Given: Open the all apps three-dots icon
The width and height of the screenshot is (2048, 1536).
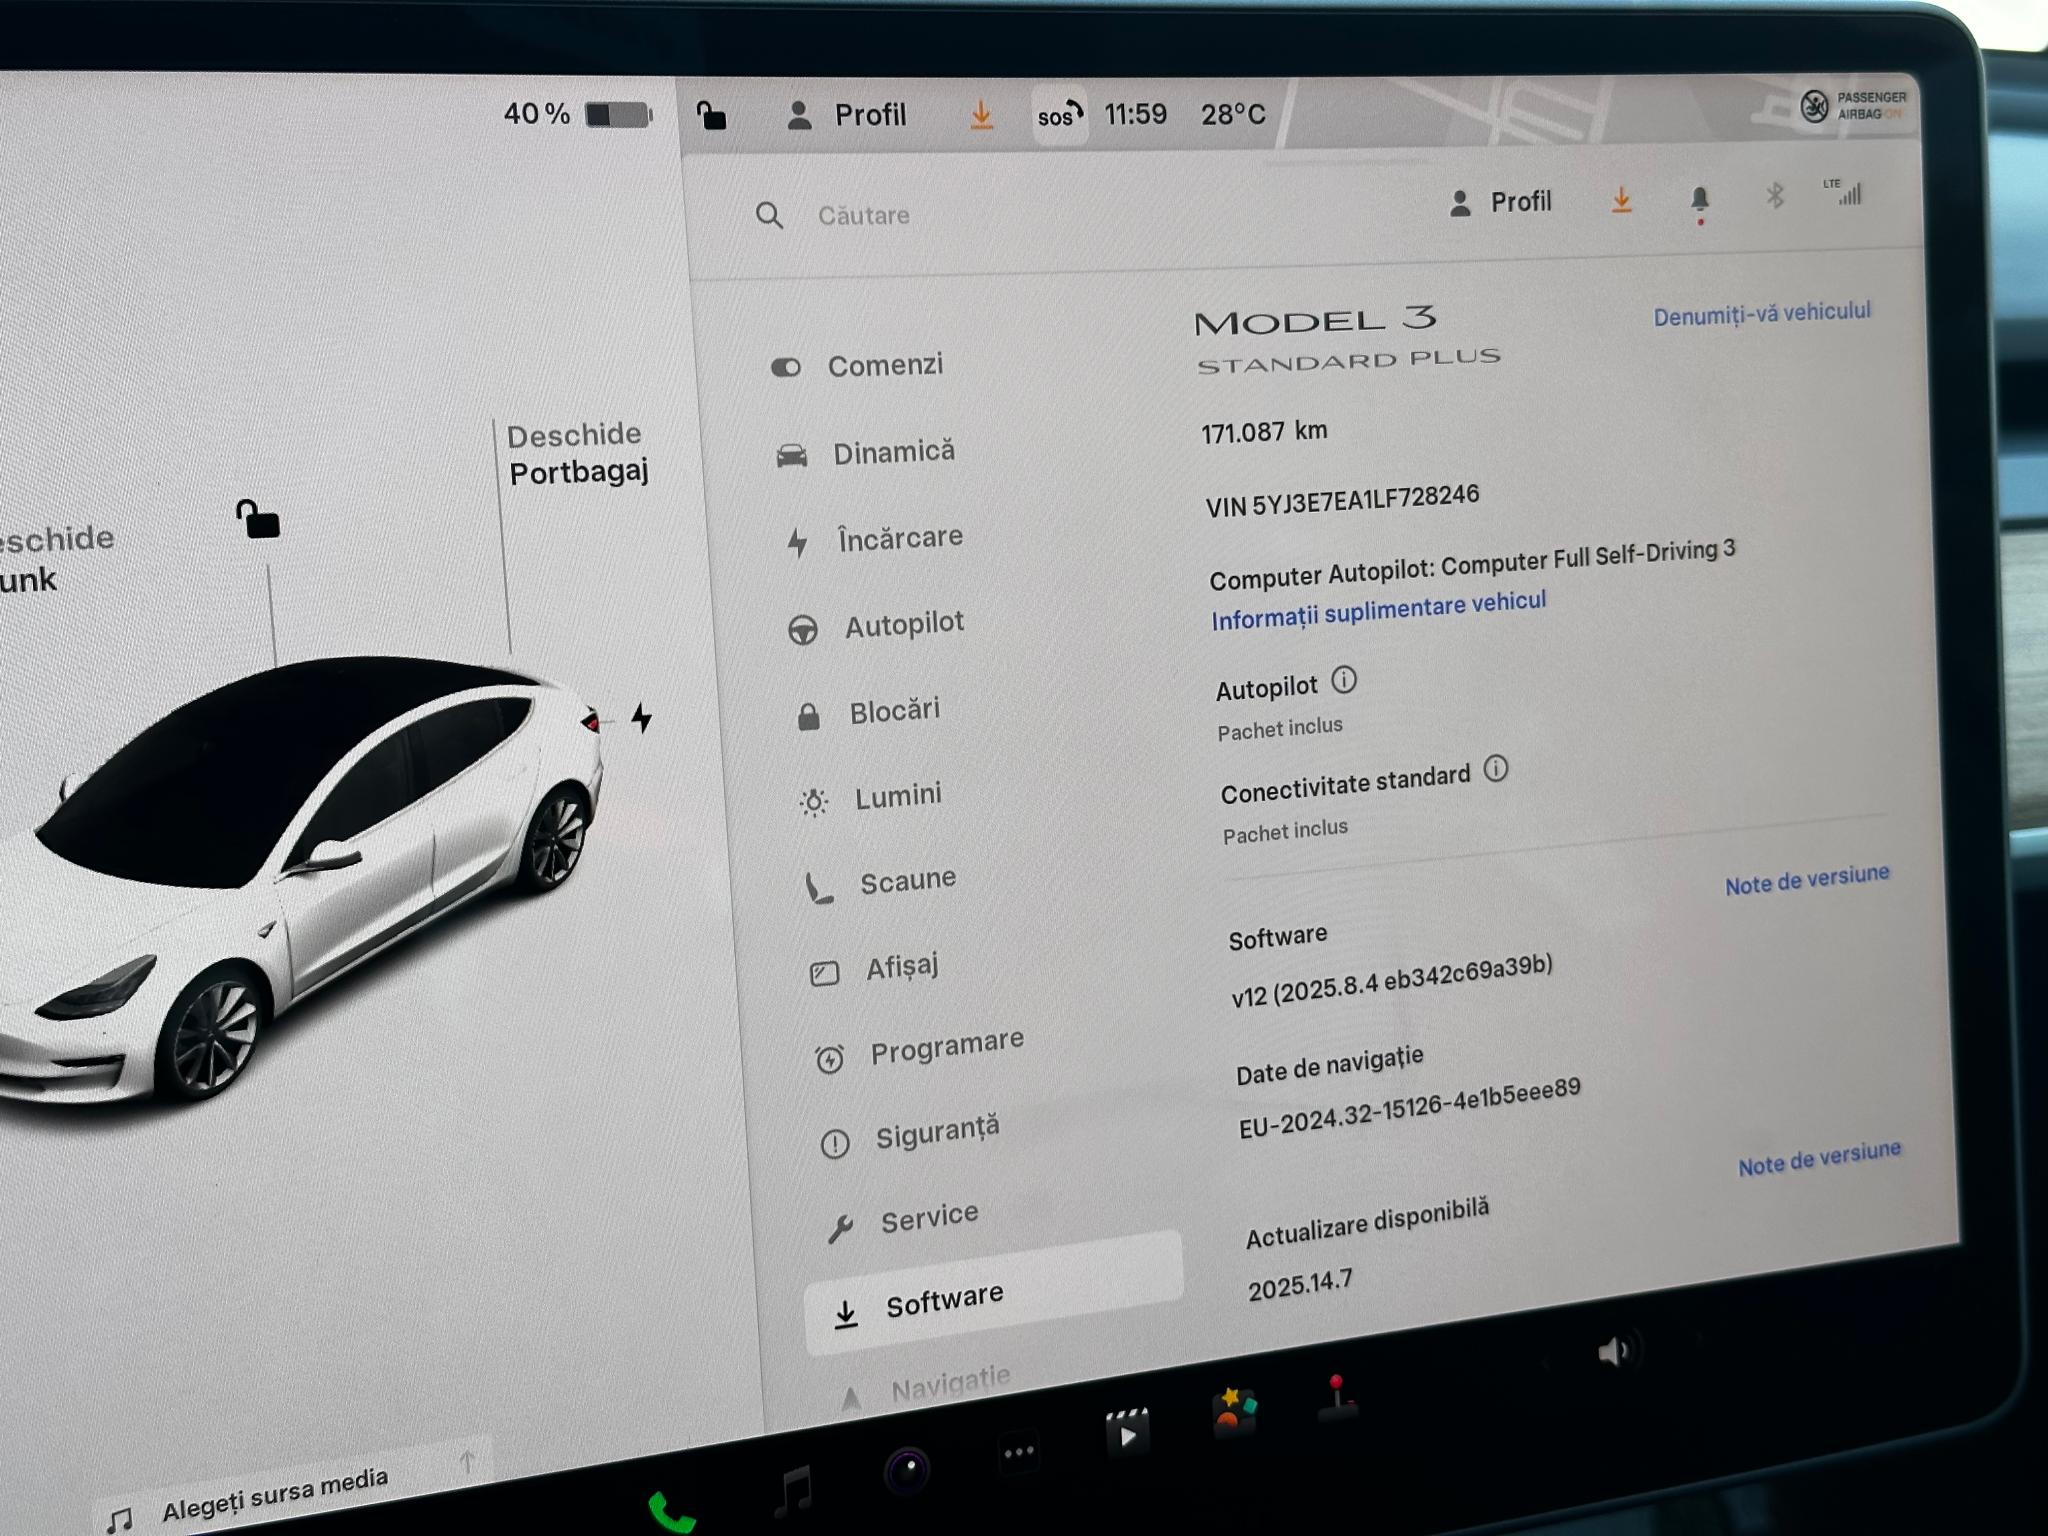Looking at the screenshot, I should [x=1018, y=1452].
